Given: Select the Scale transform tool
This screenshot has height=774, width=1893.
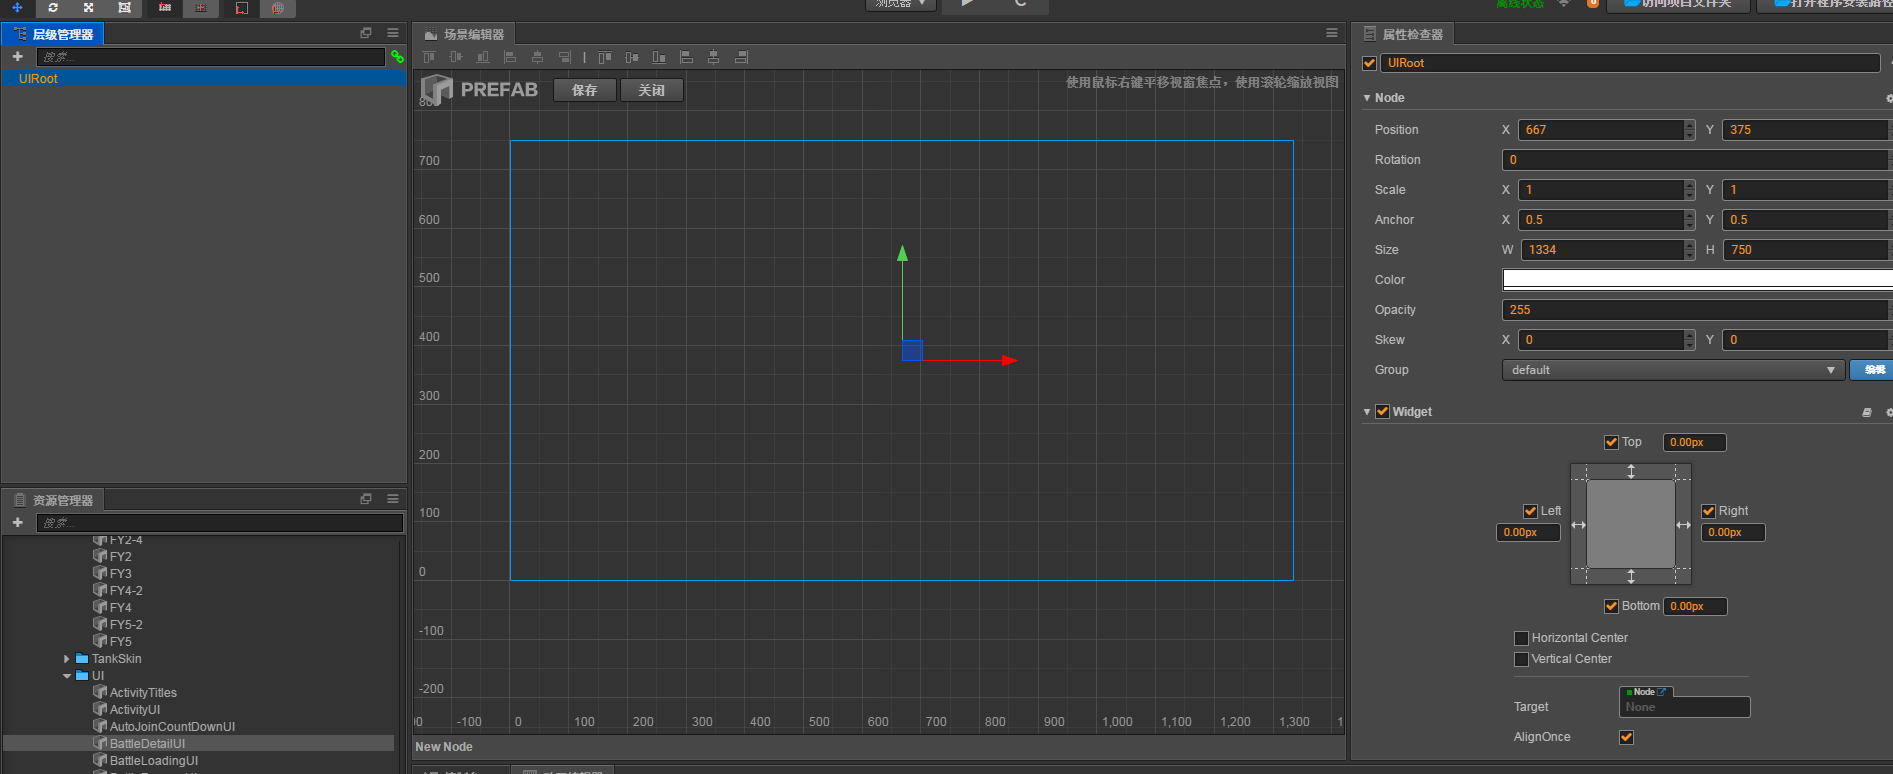Looking at the screenshot, I should [88, 7].
